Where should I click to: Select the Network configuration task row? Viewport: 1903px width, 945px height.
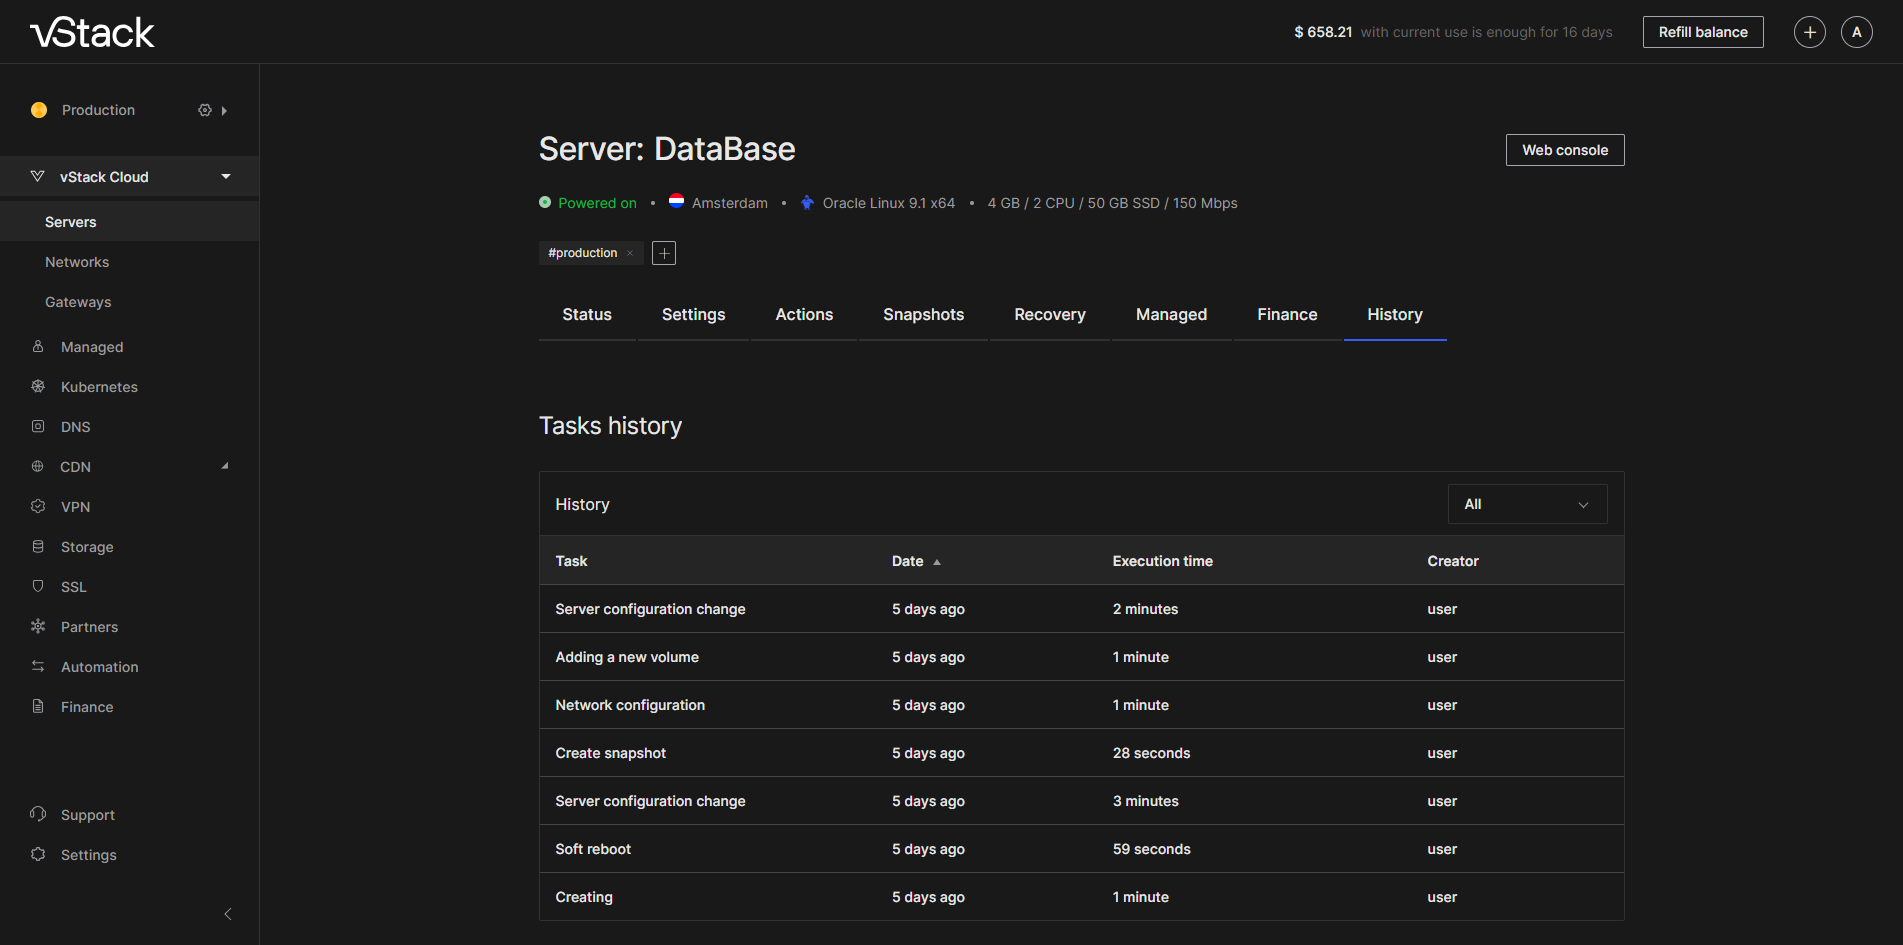pos(1081,705)
